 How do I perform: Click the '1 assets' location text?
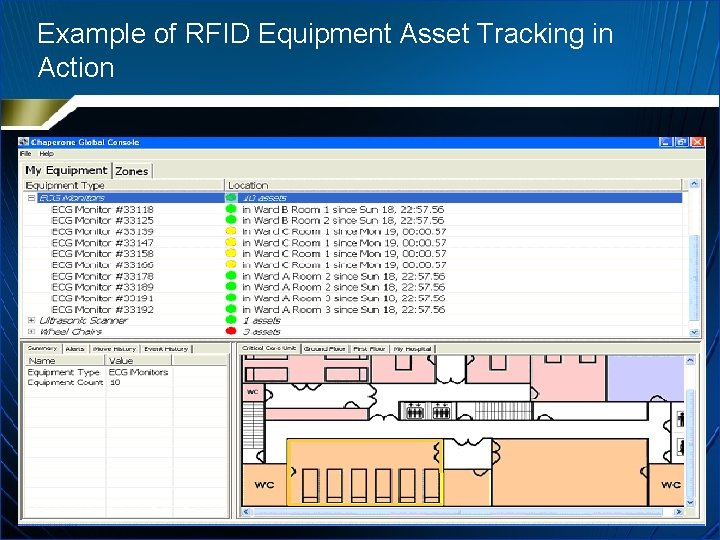pyautogui.click(x=261, y=320)
